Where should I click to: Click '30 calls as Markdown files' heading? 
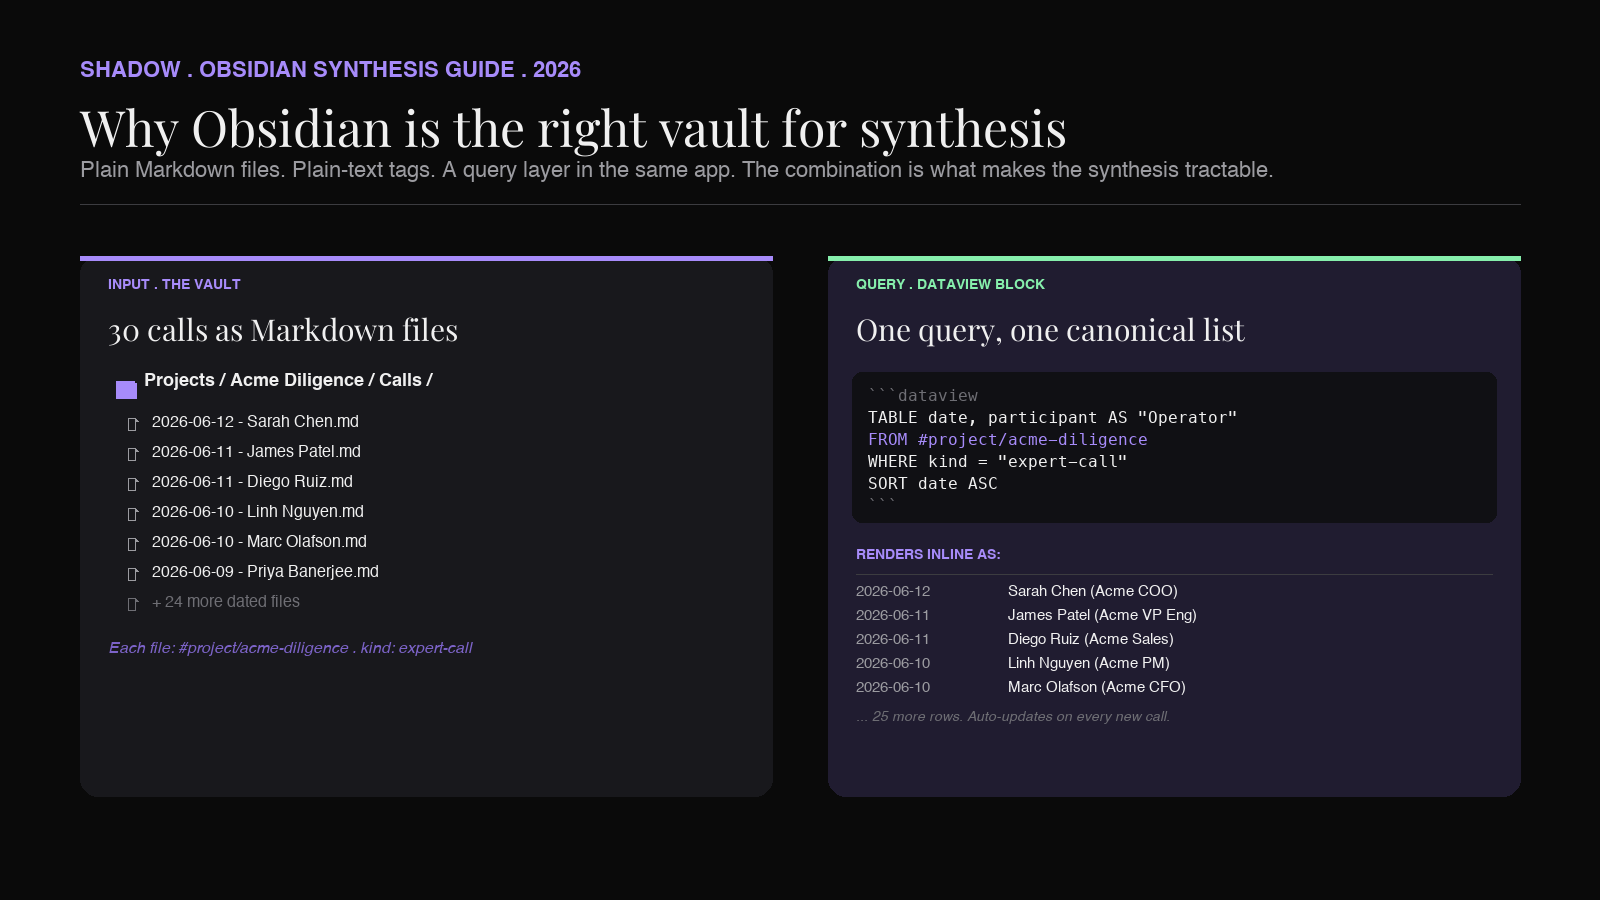(283, 330)
